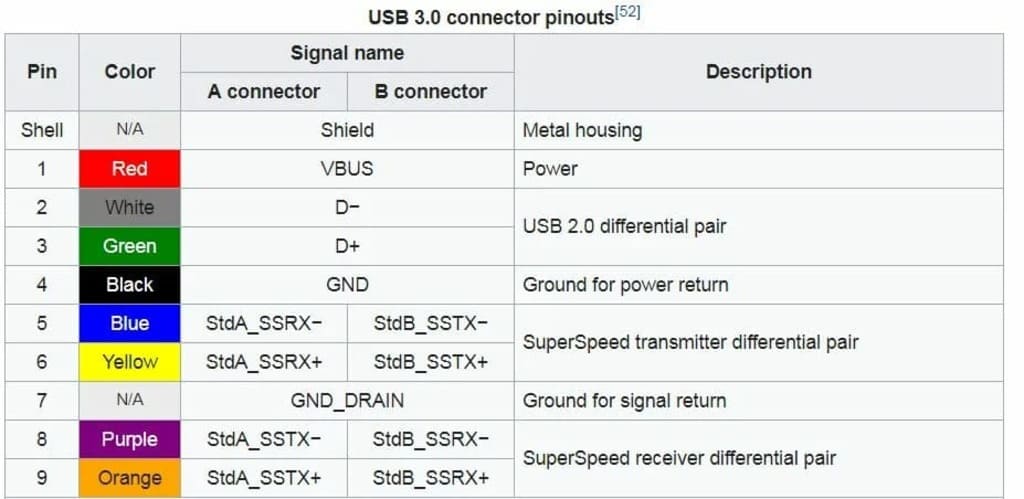1024x499 pixels.
Task: Select the USB 2.0 differential pair description
Action: 625,227
